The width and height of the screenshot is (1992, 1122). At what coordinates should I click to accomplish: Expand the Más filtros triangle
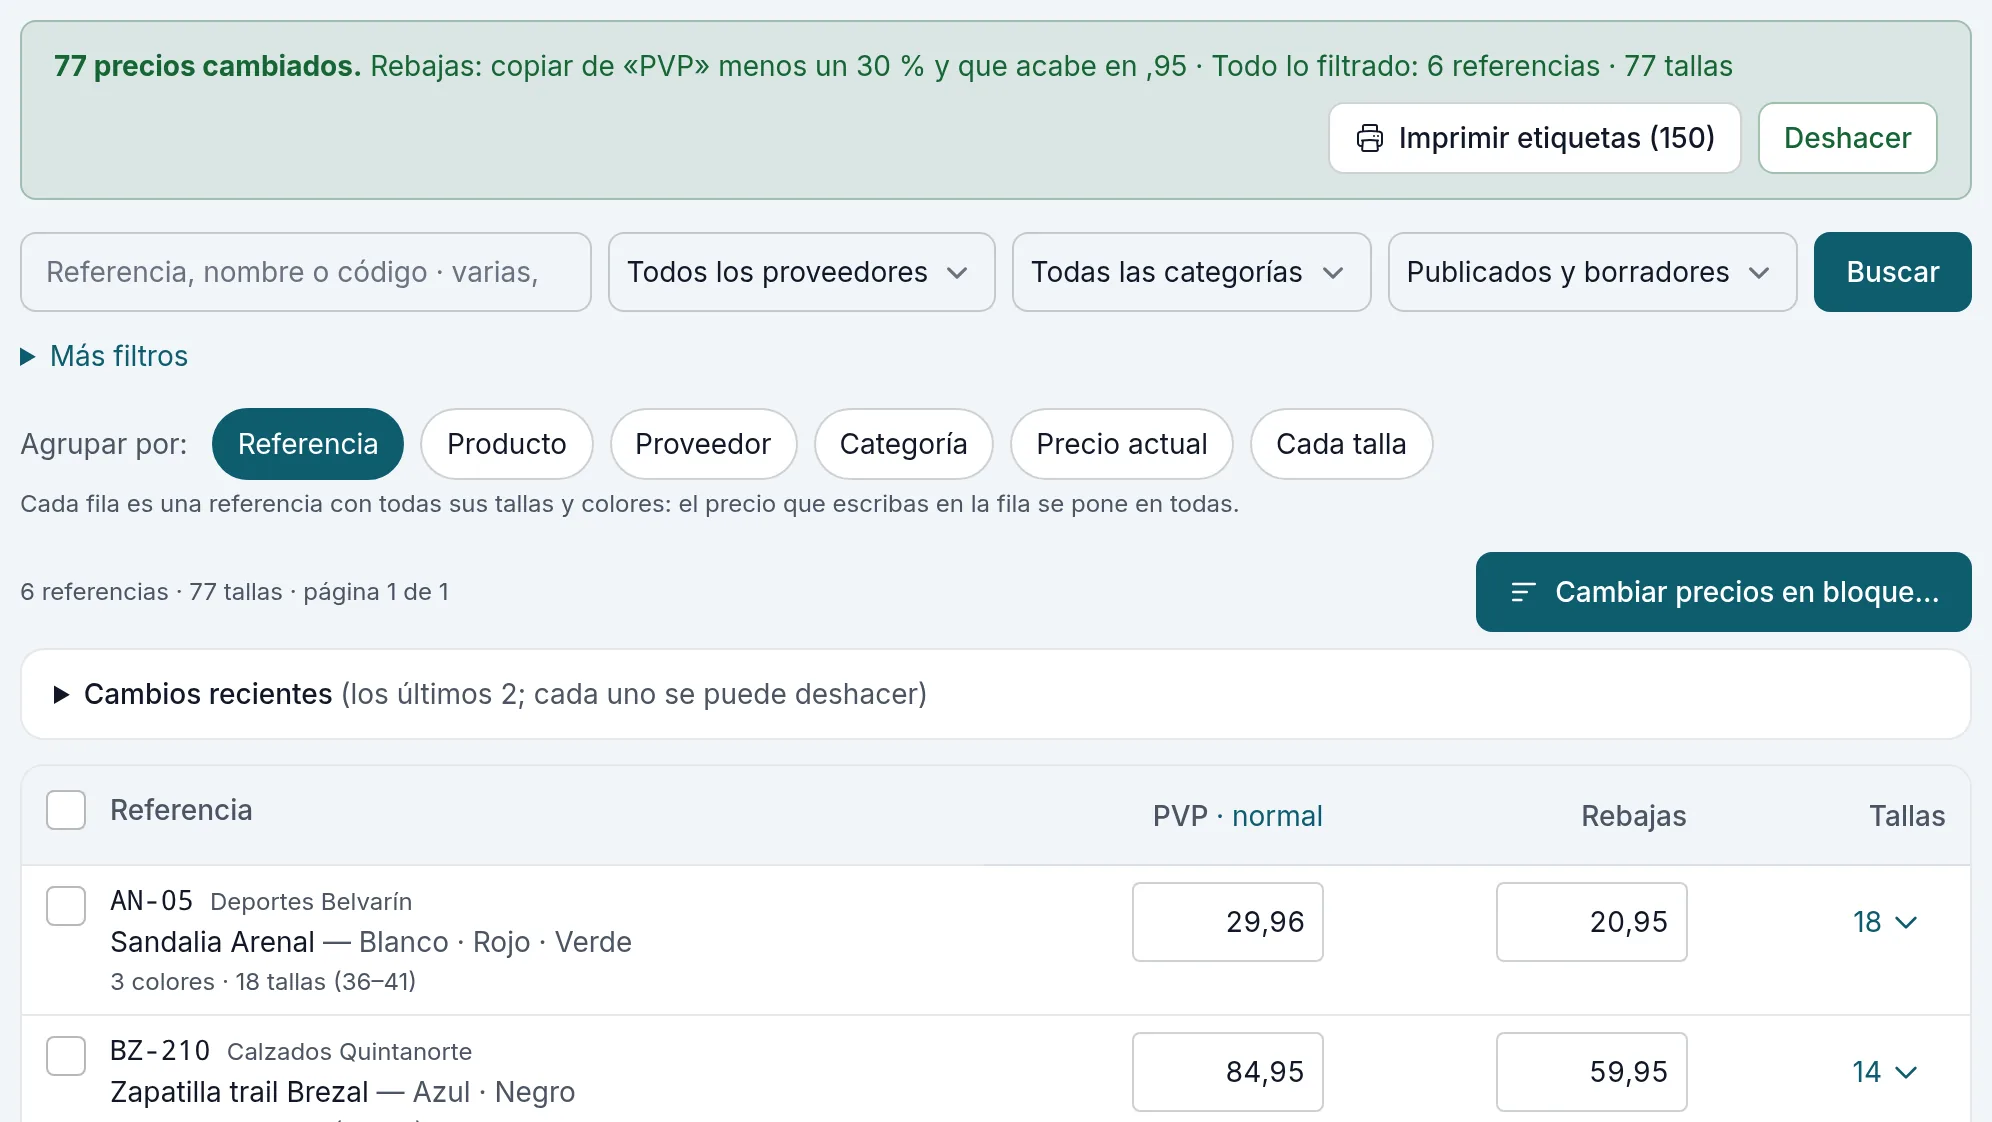28,356
